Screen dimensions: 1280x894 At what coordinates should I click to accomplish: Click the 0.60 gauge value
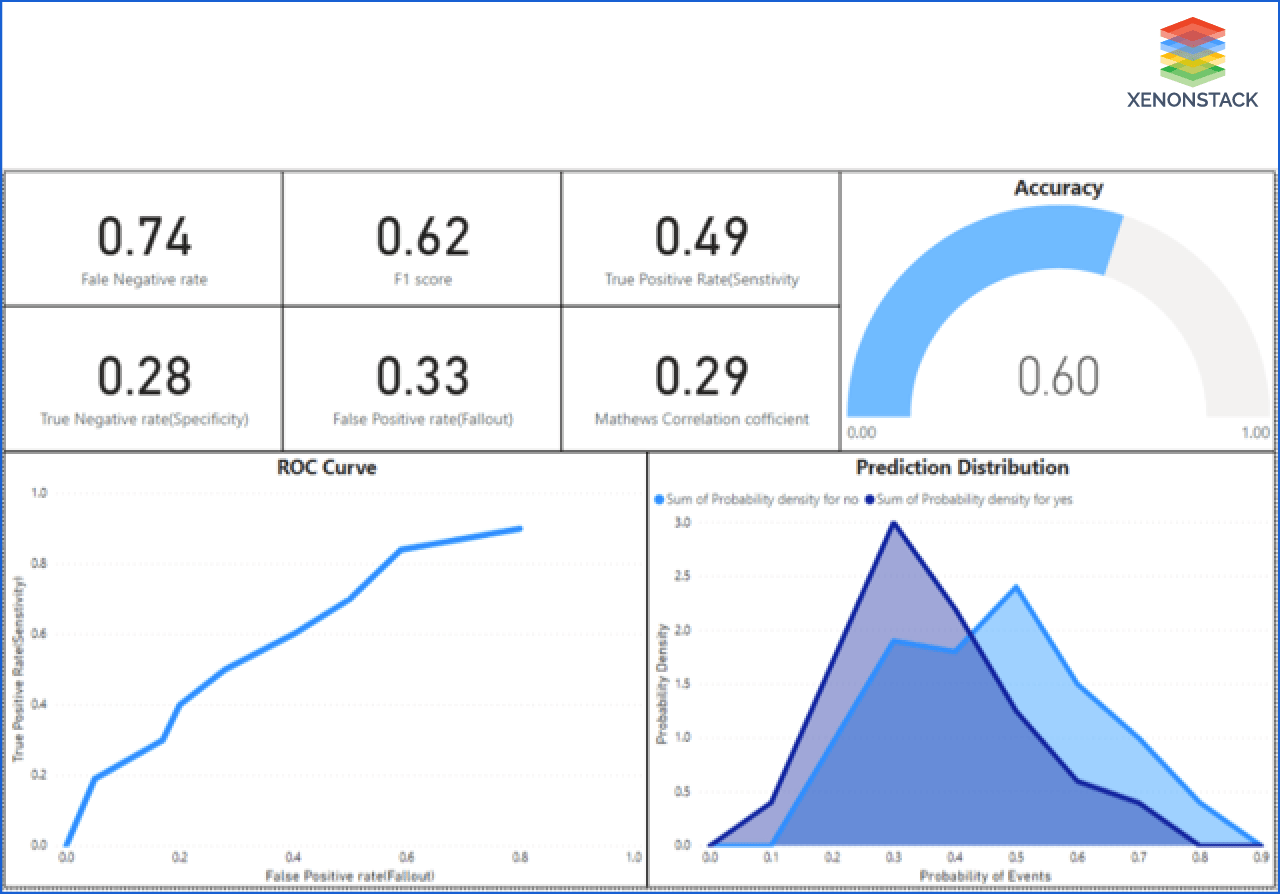pos(1059,377)
